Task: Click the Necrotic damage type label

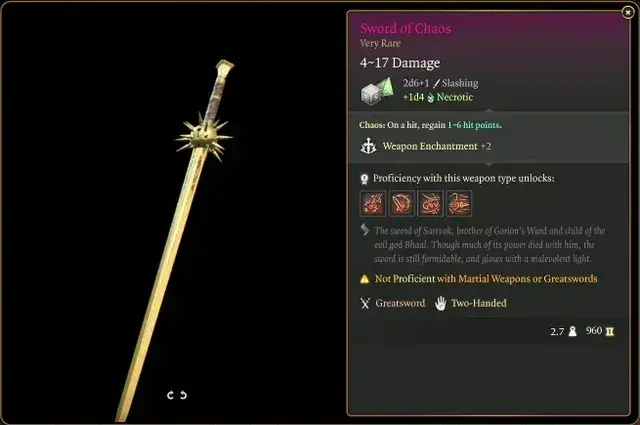Action: [455, 97]
